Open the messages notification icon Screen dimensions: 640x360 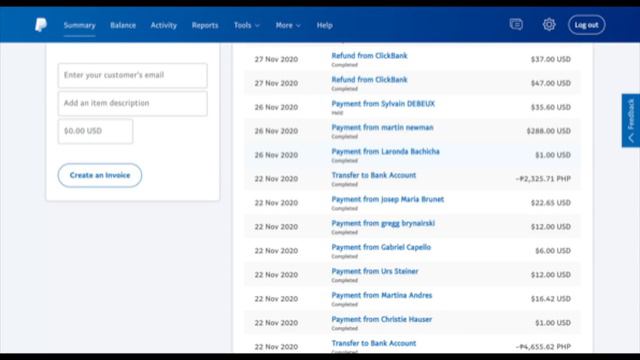516,25
